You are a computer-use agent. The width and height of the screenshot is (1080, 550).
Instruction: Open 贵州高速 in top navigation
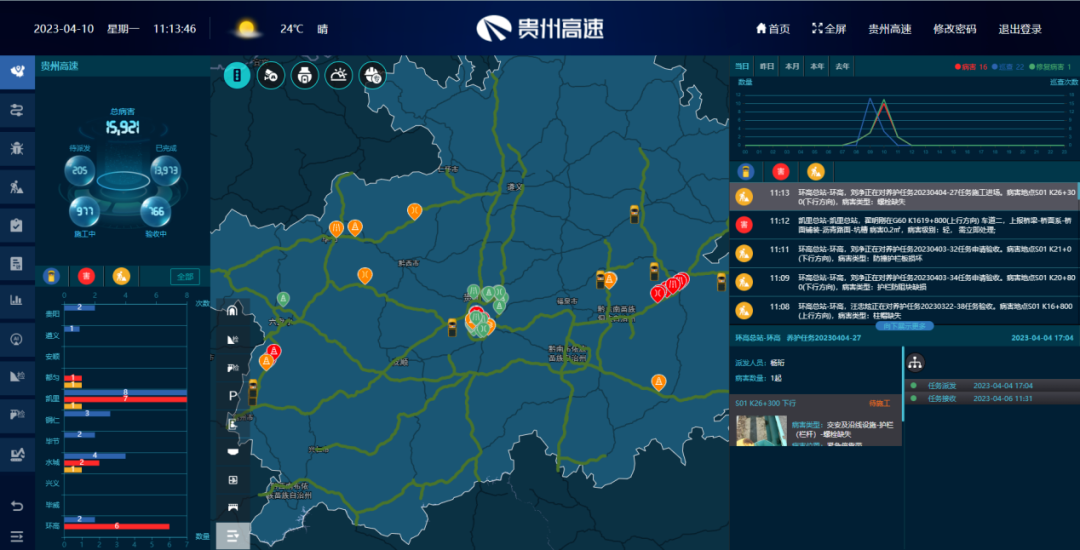889,29
